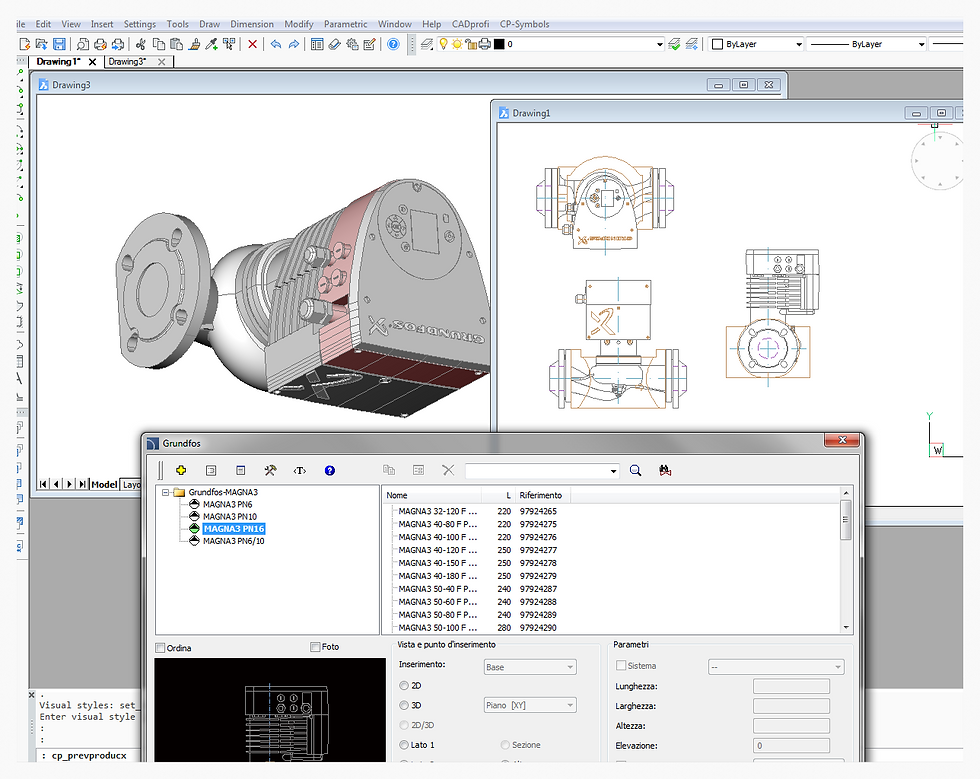Open the search combo box dropdown in Grundfos dialog
The width and height of the screenshot is (980, 779).
click(x=614, y=471)
